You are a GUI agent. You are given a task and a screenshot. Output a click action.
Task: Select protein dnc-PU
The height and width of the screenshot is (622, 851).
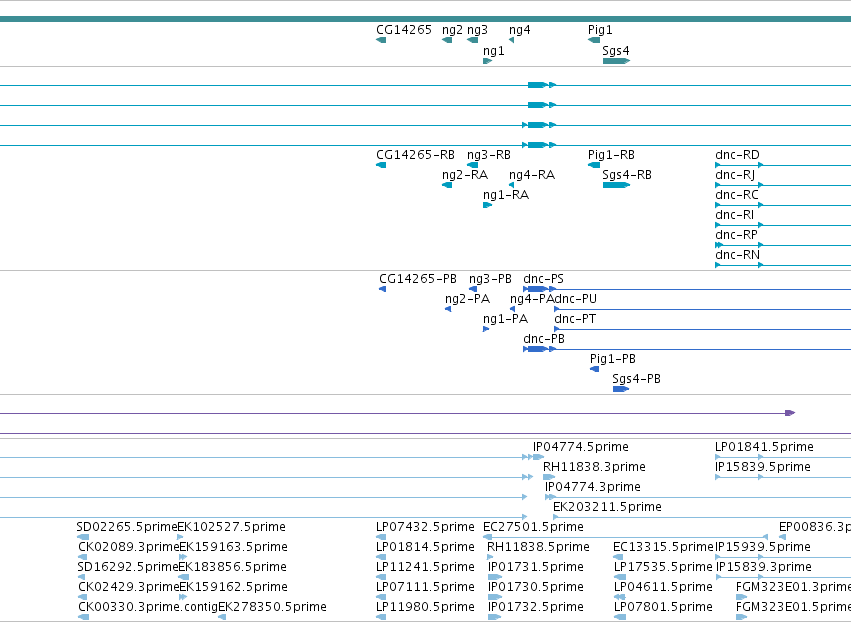tap(702, 309)
